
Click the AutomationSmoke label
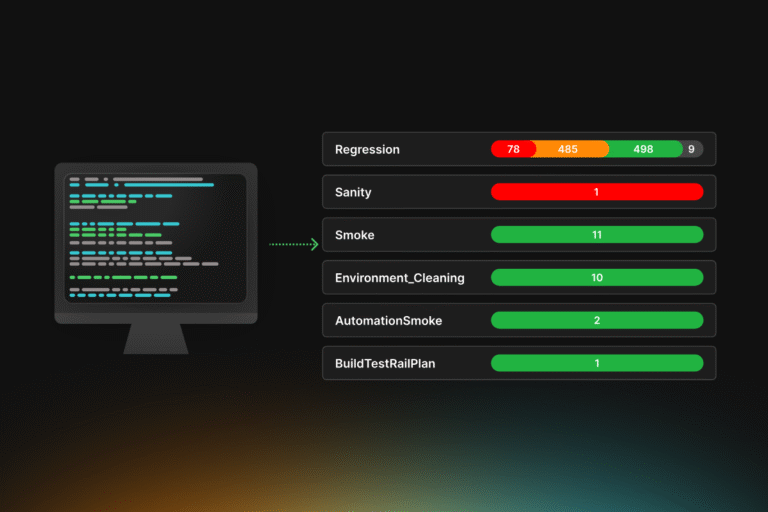tap(388, 320)
